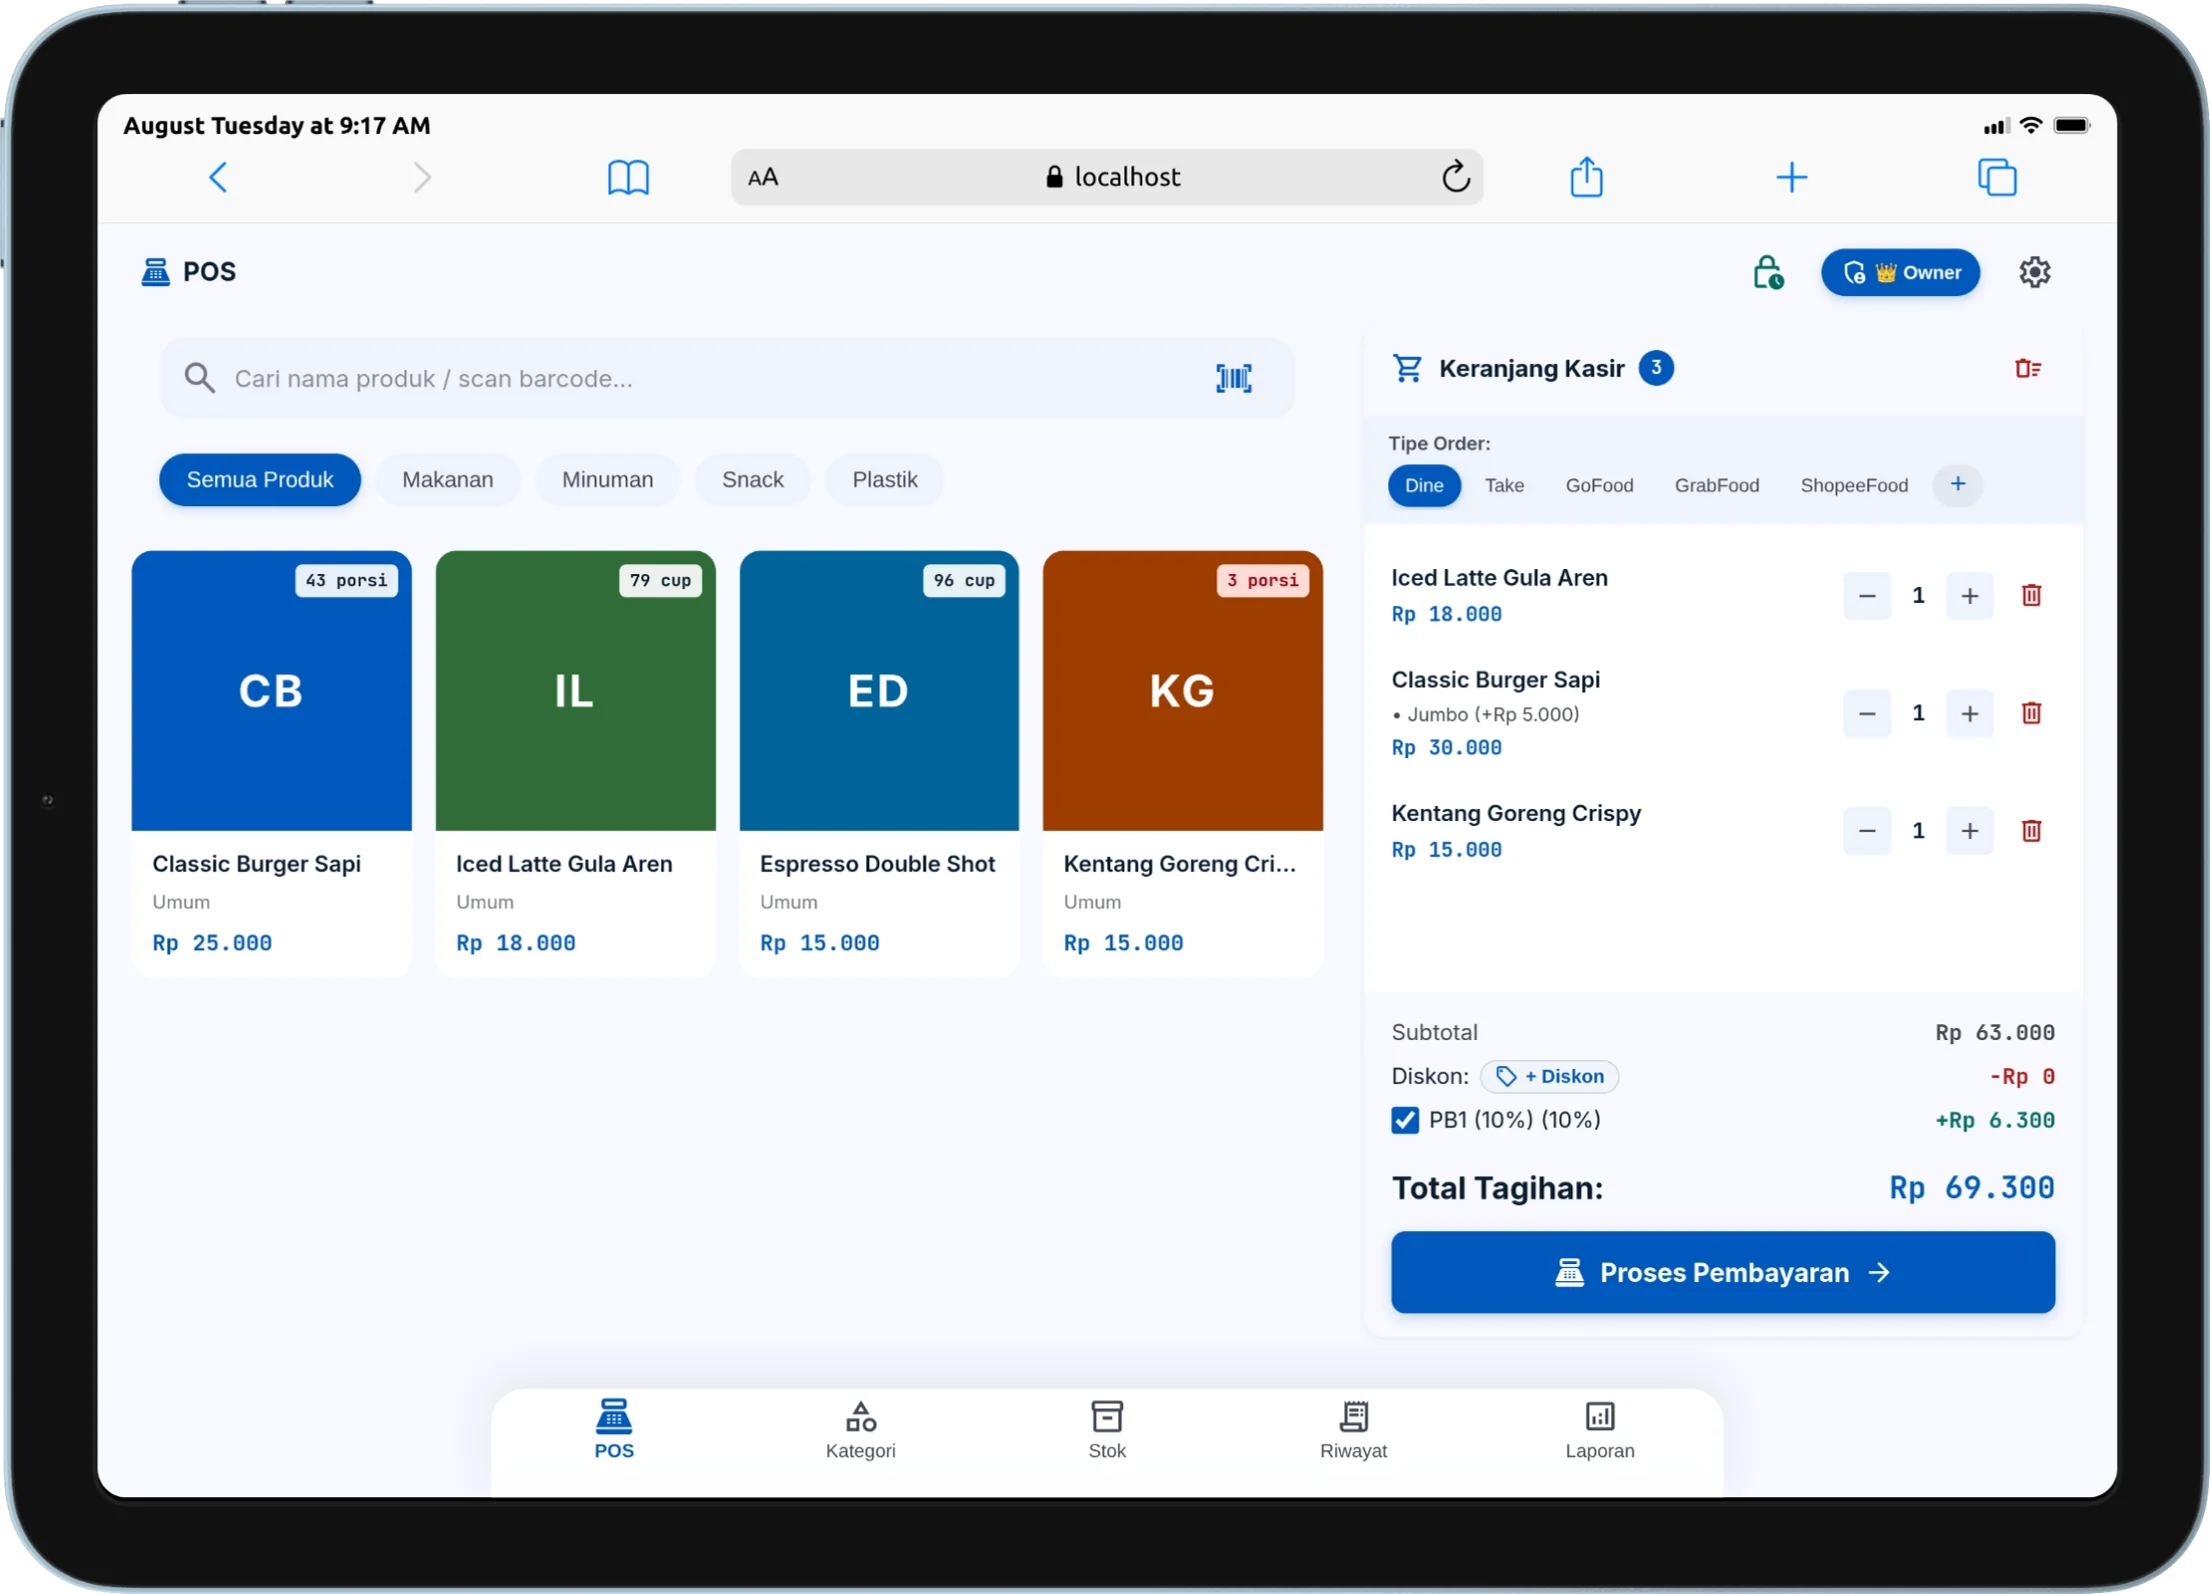Open Safari tabs overview icon
This screenshot has height=1594, width=2210.
(x=1996, y=177)
